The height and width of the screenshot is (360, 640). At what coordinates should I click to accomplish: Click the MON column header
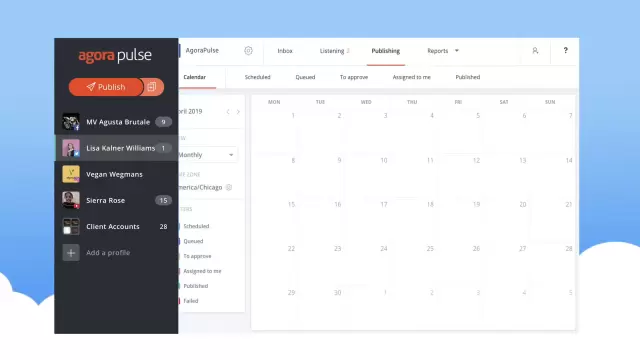(x=274, y=102)
